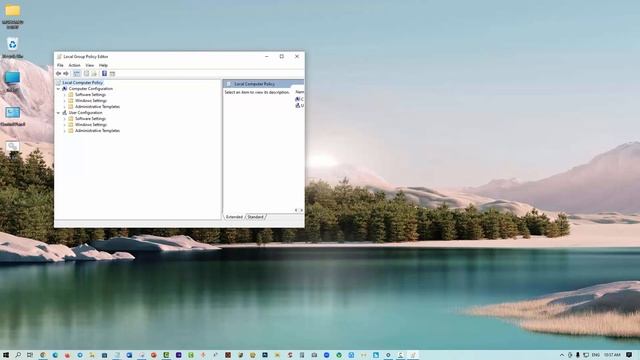Select Local Computer Policy root node
Viewport: 640px width, 360px height.
point(82,82)
